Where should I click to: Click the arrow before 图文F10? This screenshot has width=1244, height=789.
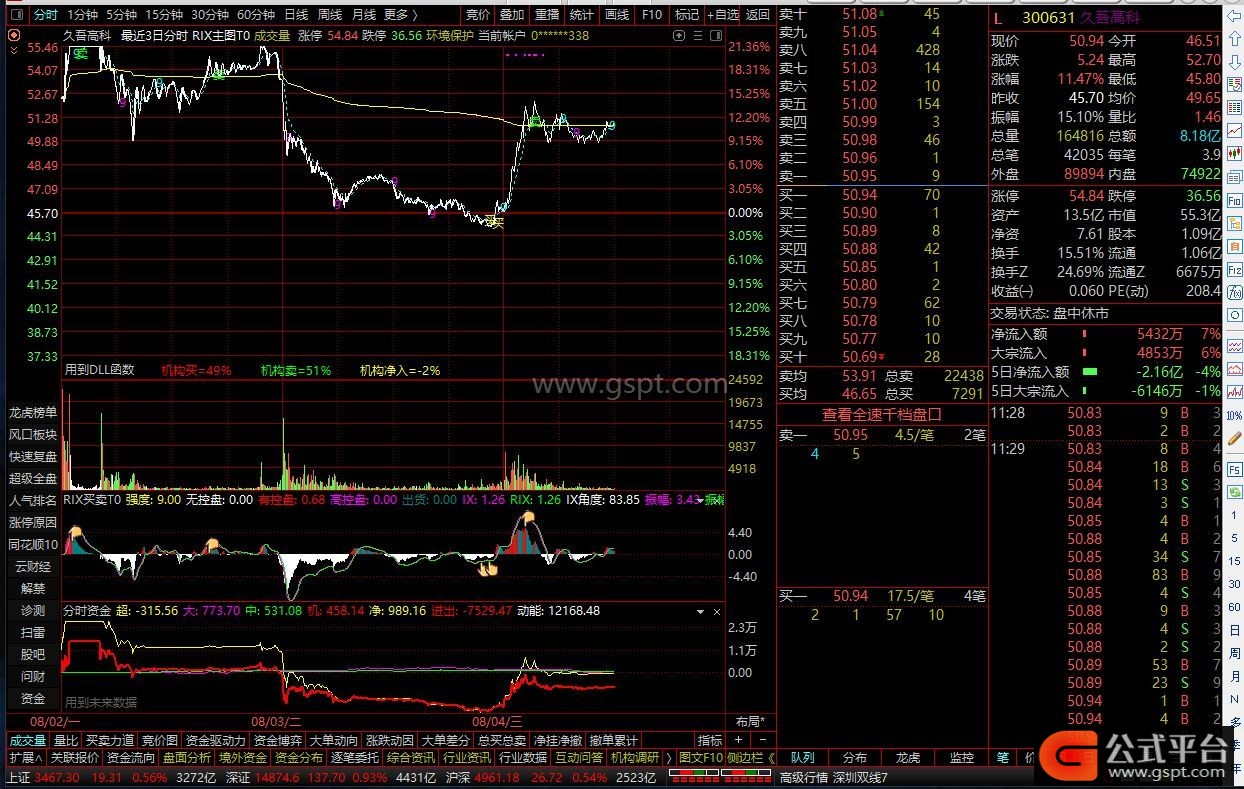point(671,758)
